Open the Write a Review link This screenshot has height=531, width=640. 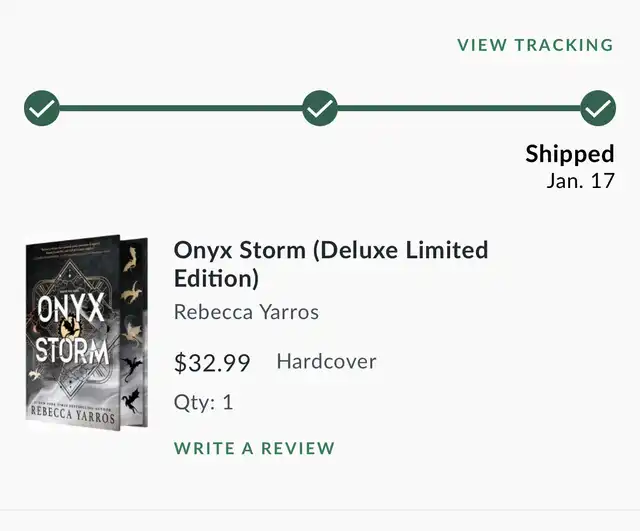(x=254, y=448)
